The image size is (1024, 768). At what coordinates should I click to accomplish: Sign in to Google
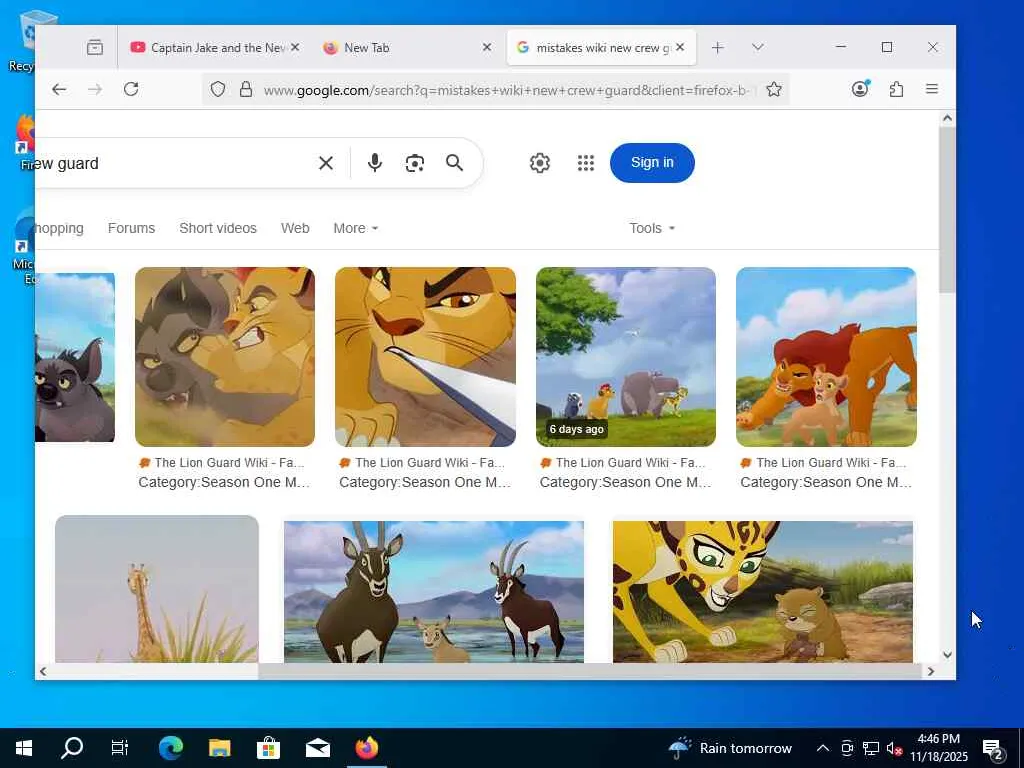coord(652,163)
